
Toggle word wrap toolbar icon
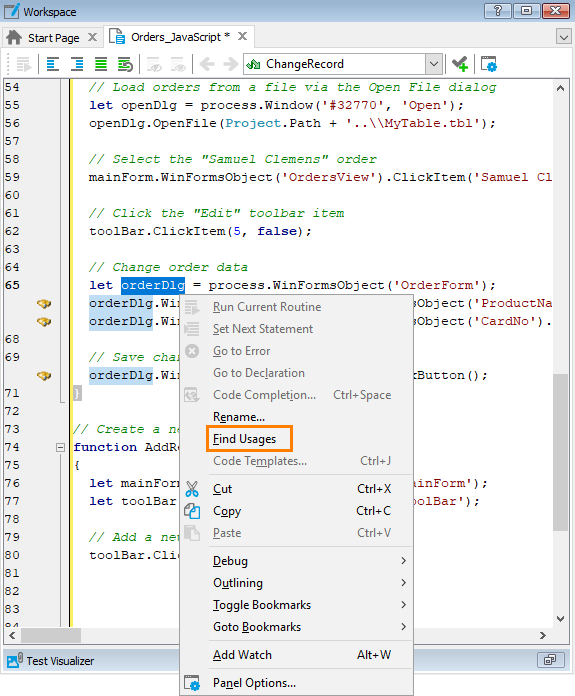125,64
